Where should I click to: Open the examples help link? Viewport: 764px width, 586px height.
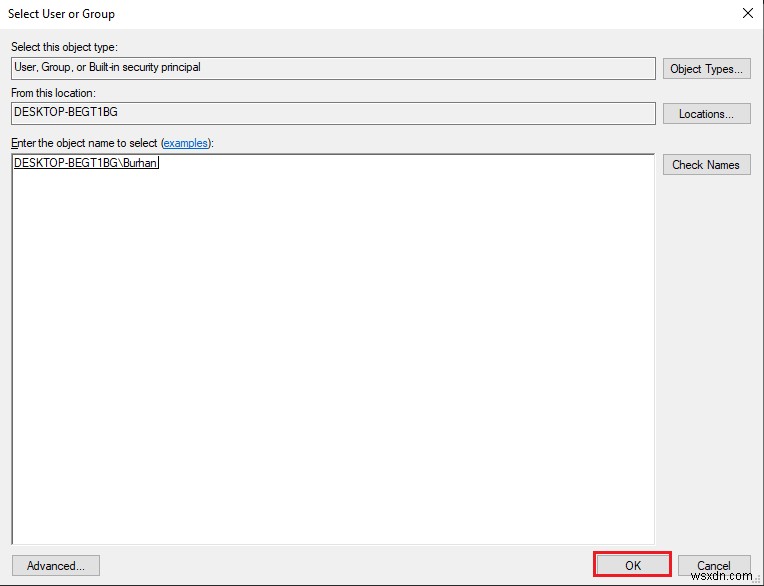tap(186, 143)
